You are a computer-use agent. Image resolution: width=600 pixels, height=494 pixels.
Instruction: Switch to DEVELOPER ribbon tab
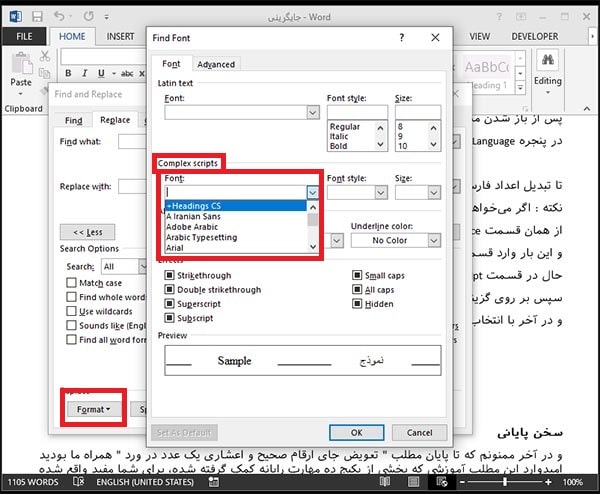click(535, 36)
